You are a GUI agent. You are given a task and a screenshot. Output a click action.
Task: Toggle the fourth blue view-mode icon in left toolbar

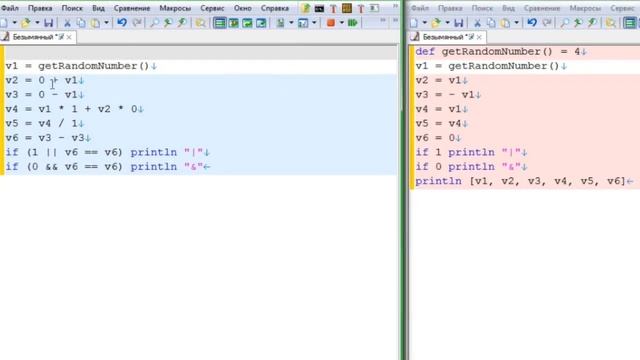[x=261, y=23]
